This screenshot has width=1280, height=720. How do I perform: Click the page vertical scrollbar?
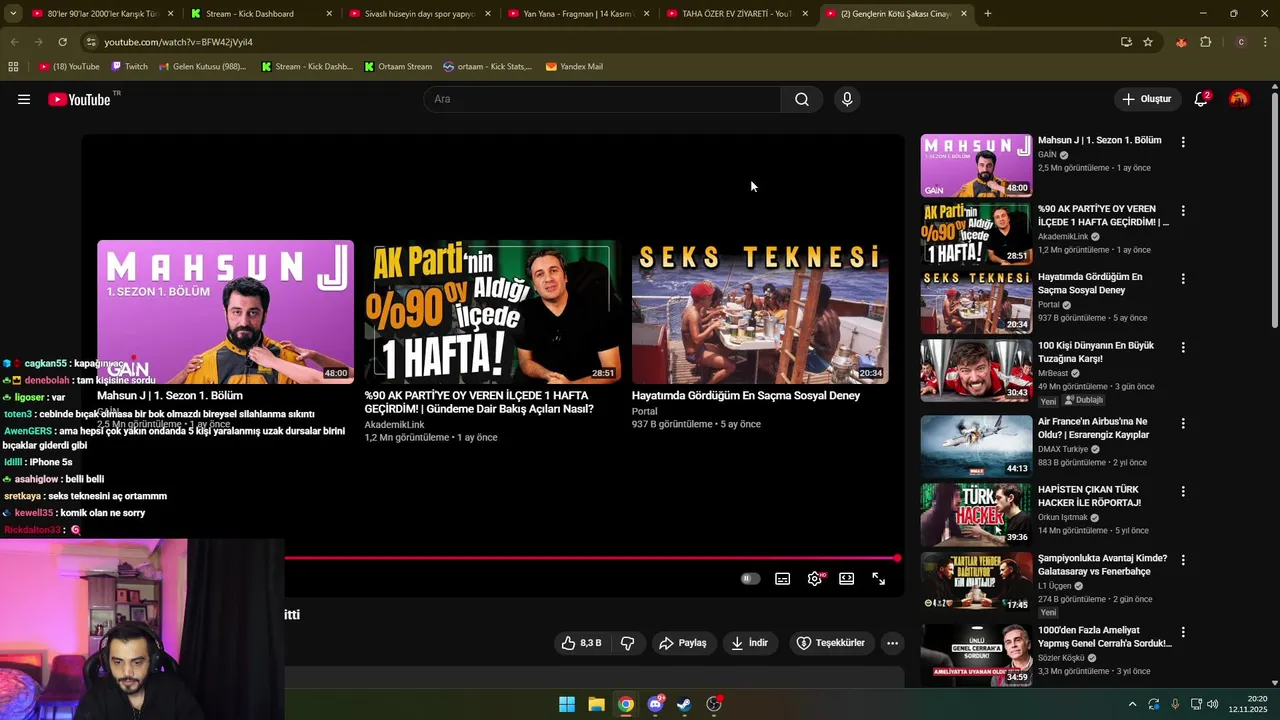pyautogui.click(x=1274, y=210)
